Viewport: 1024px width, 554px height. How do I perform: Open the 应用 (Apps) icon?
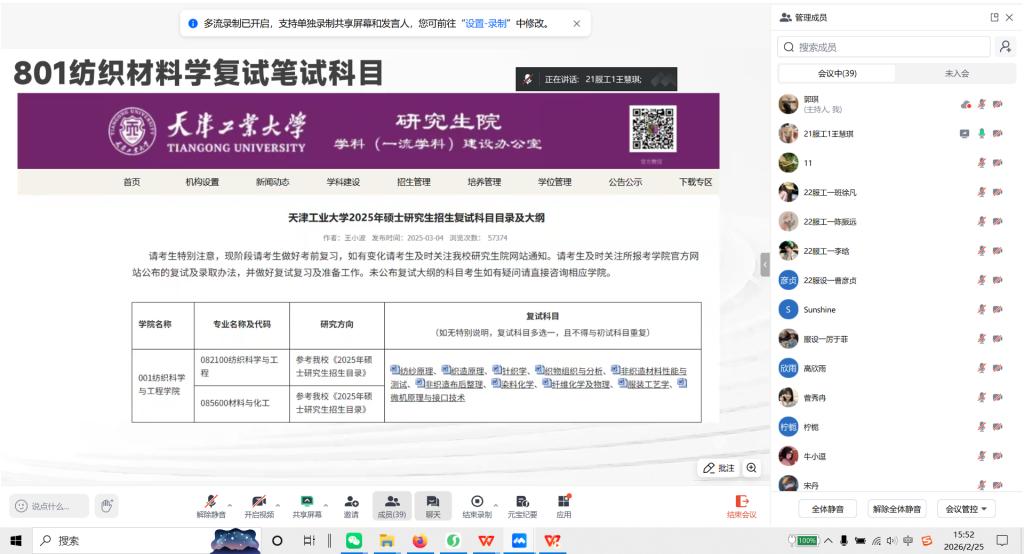(x=564, y=505)
